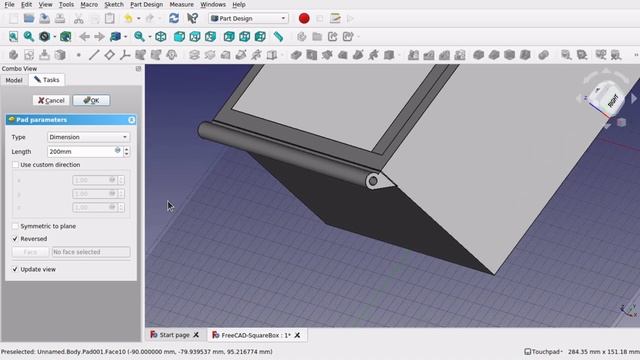Click the Create local coordinate system tool

[x=125, y=55]
